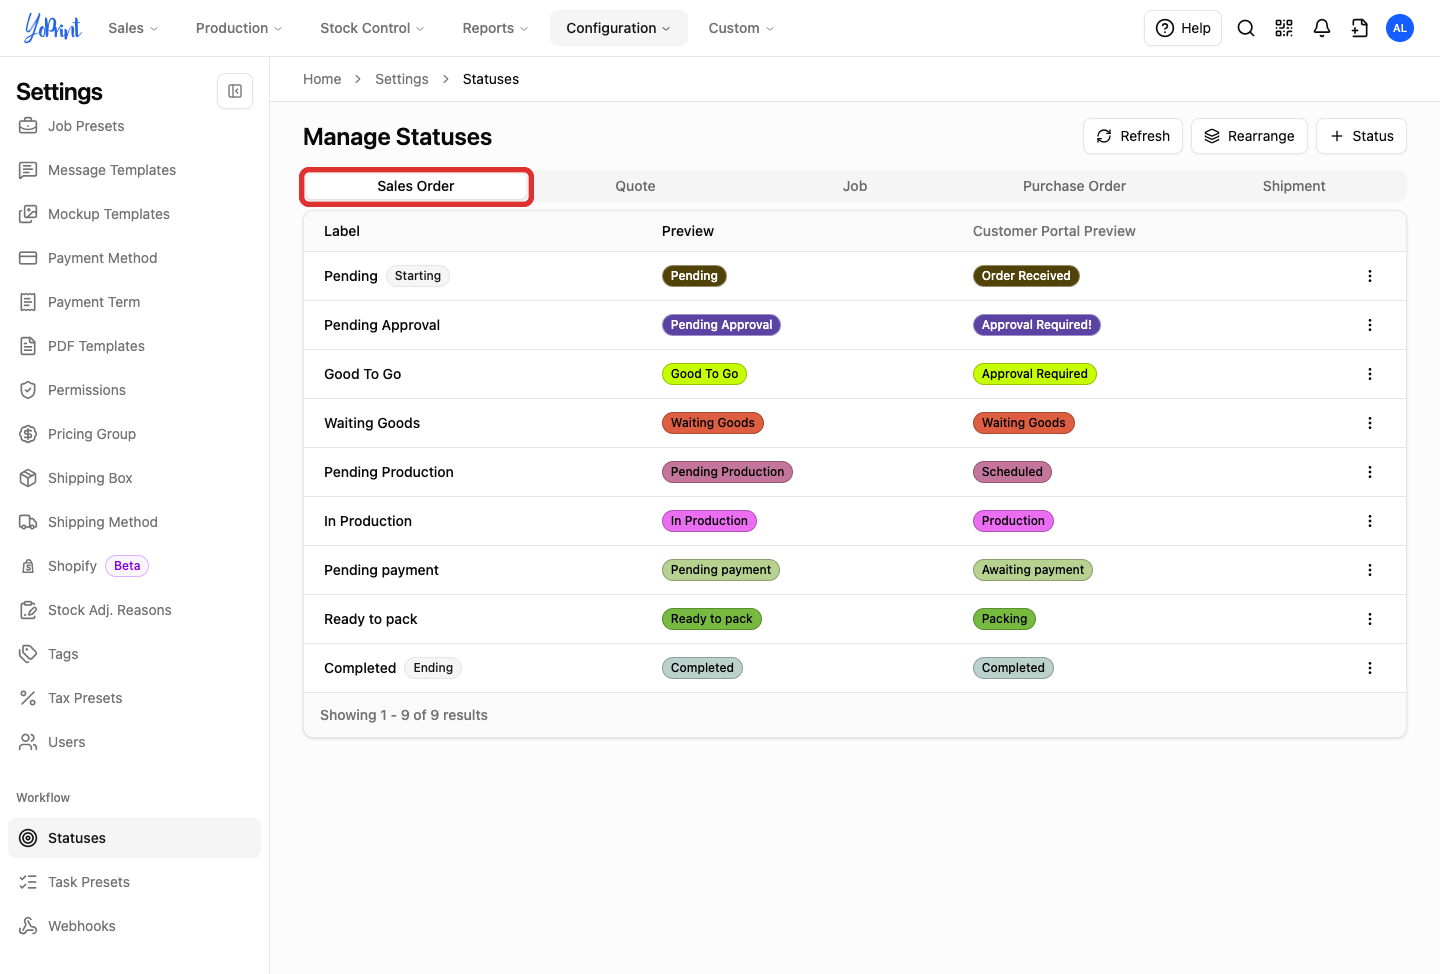Open the Help button

[1183, 28]
